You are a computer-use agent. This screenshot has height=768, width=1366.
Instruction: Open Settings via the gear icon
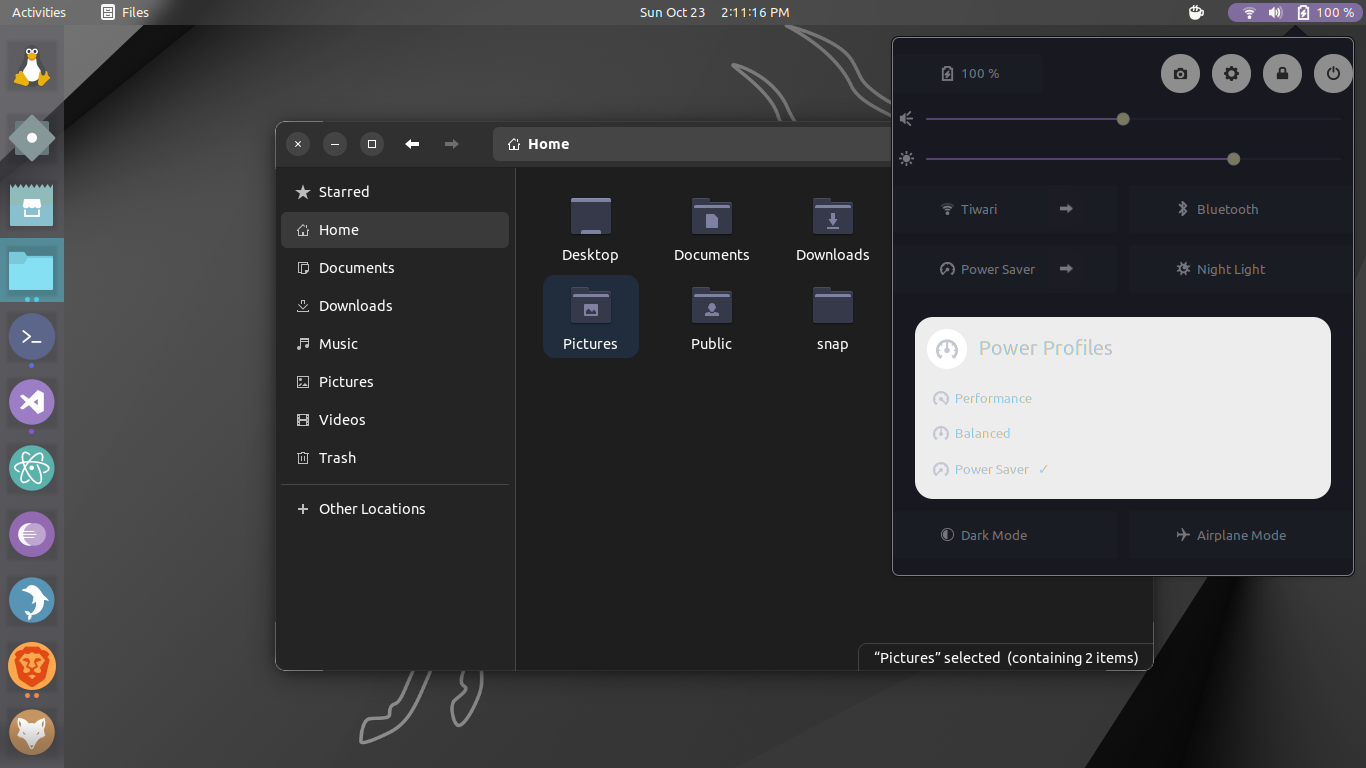(1231, 73)
